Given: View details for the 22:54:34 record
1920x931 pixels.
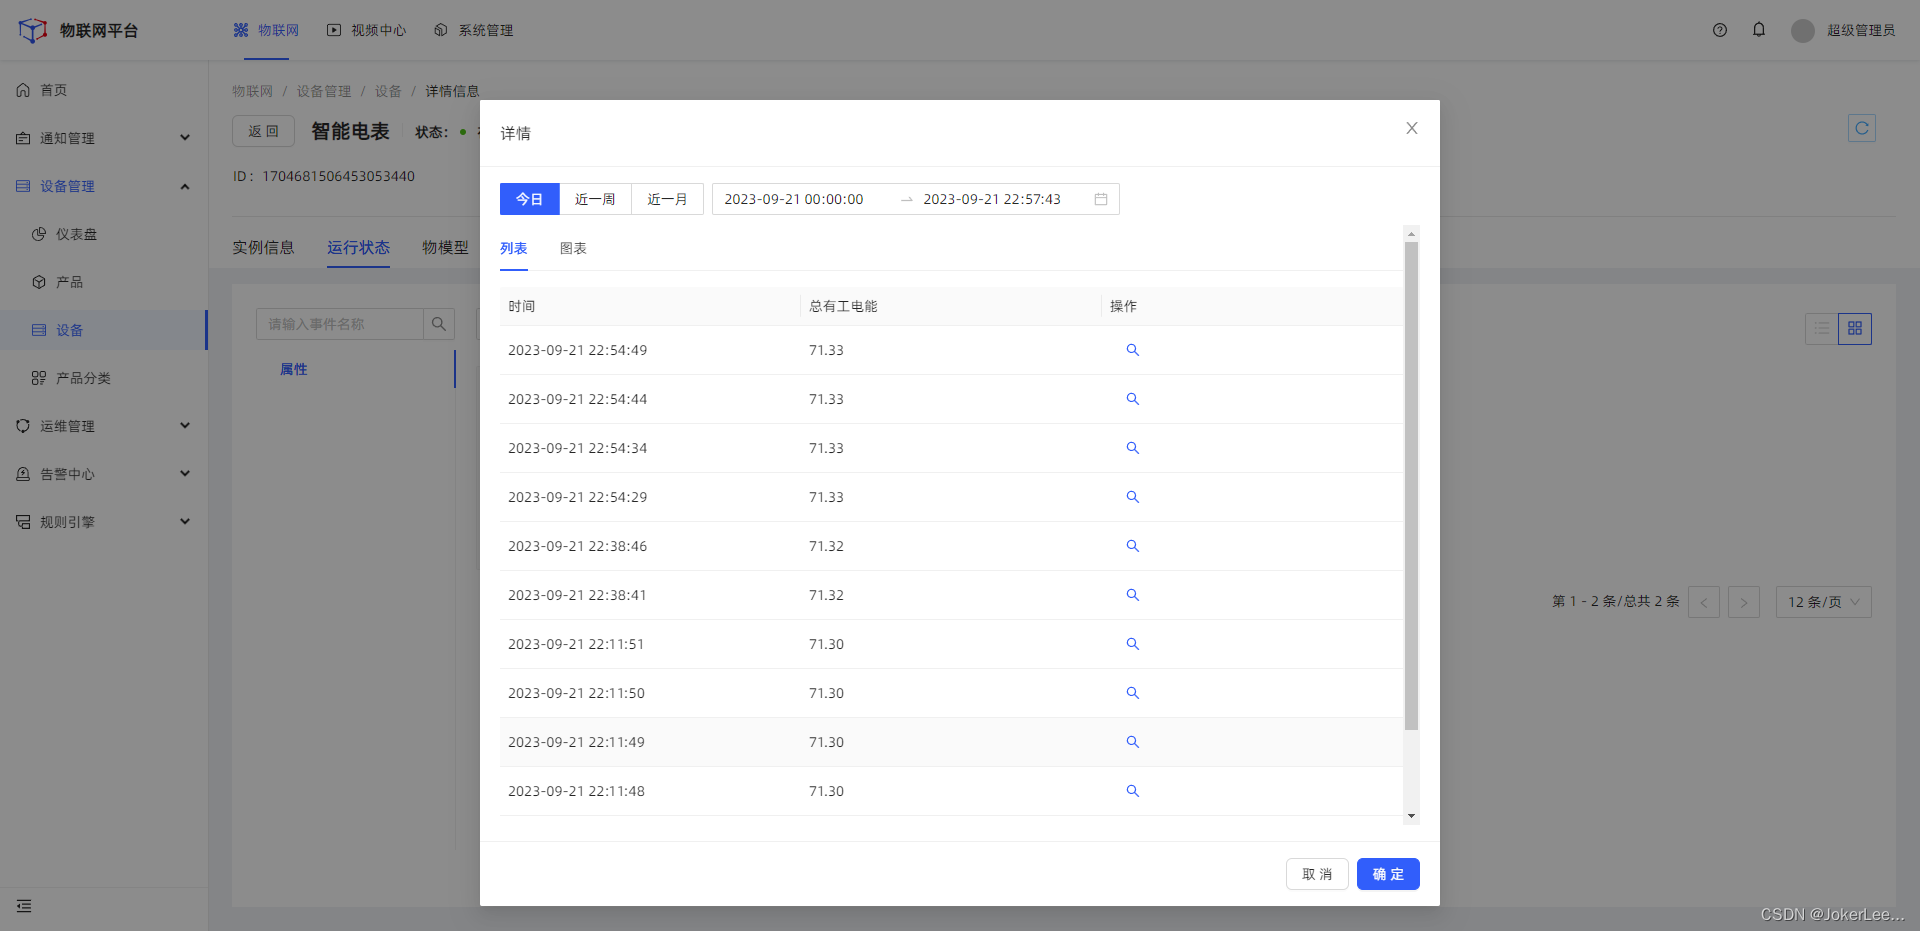Looking at the screenshot, I should point(1132,448).
